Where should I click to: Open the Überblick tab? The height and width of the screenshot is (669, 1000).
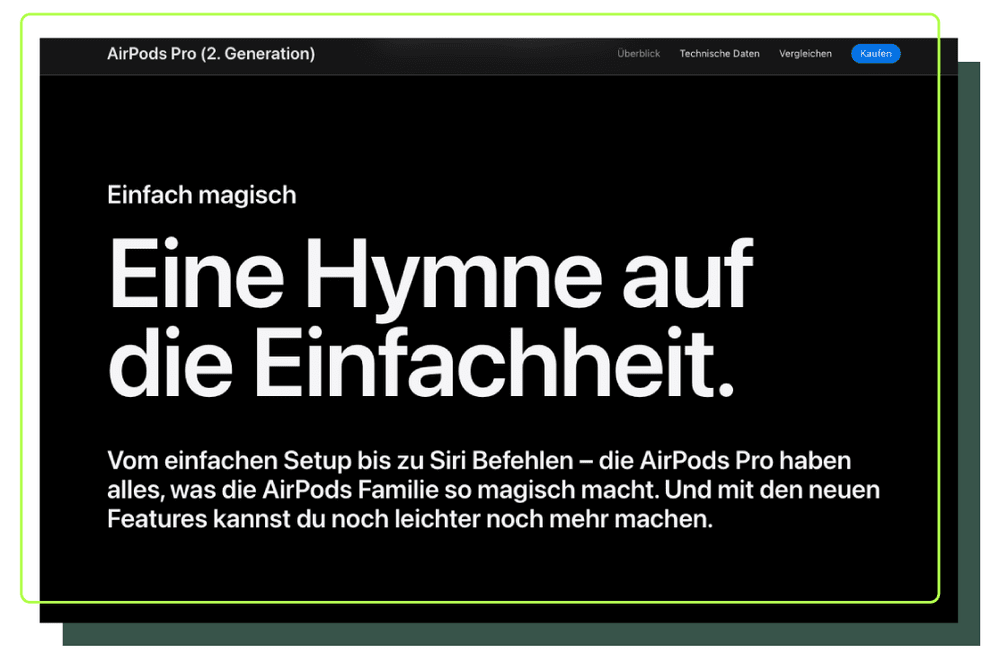tap(638, 54)
